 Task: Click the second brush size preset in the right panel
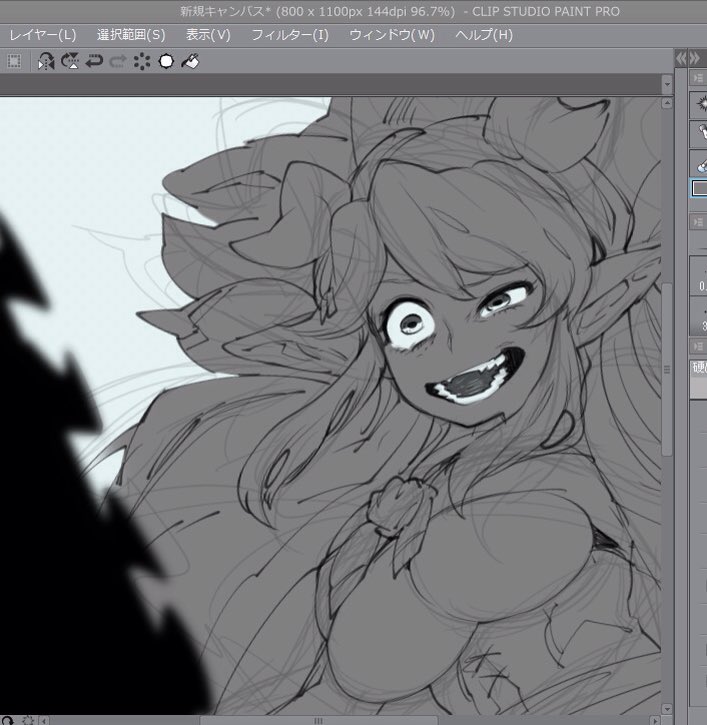[x=701, y=316]
